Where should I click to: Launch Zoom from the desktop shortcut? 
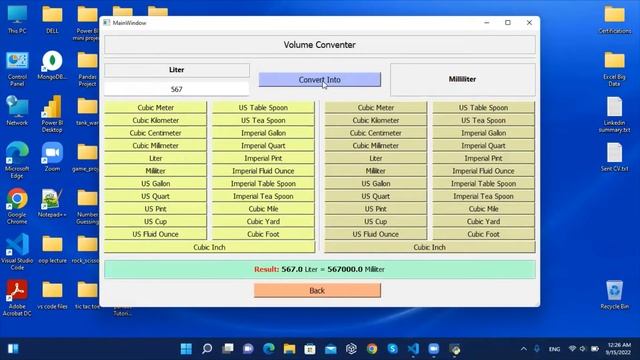52,157
